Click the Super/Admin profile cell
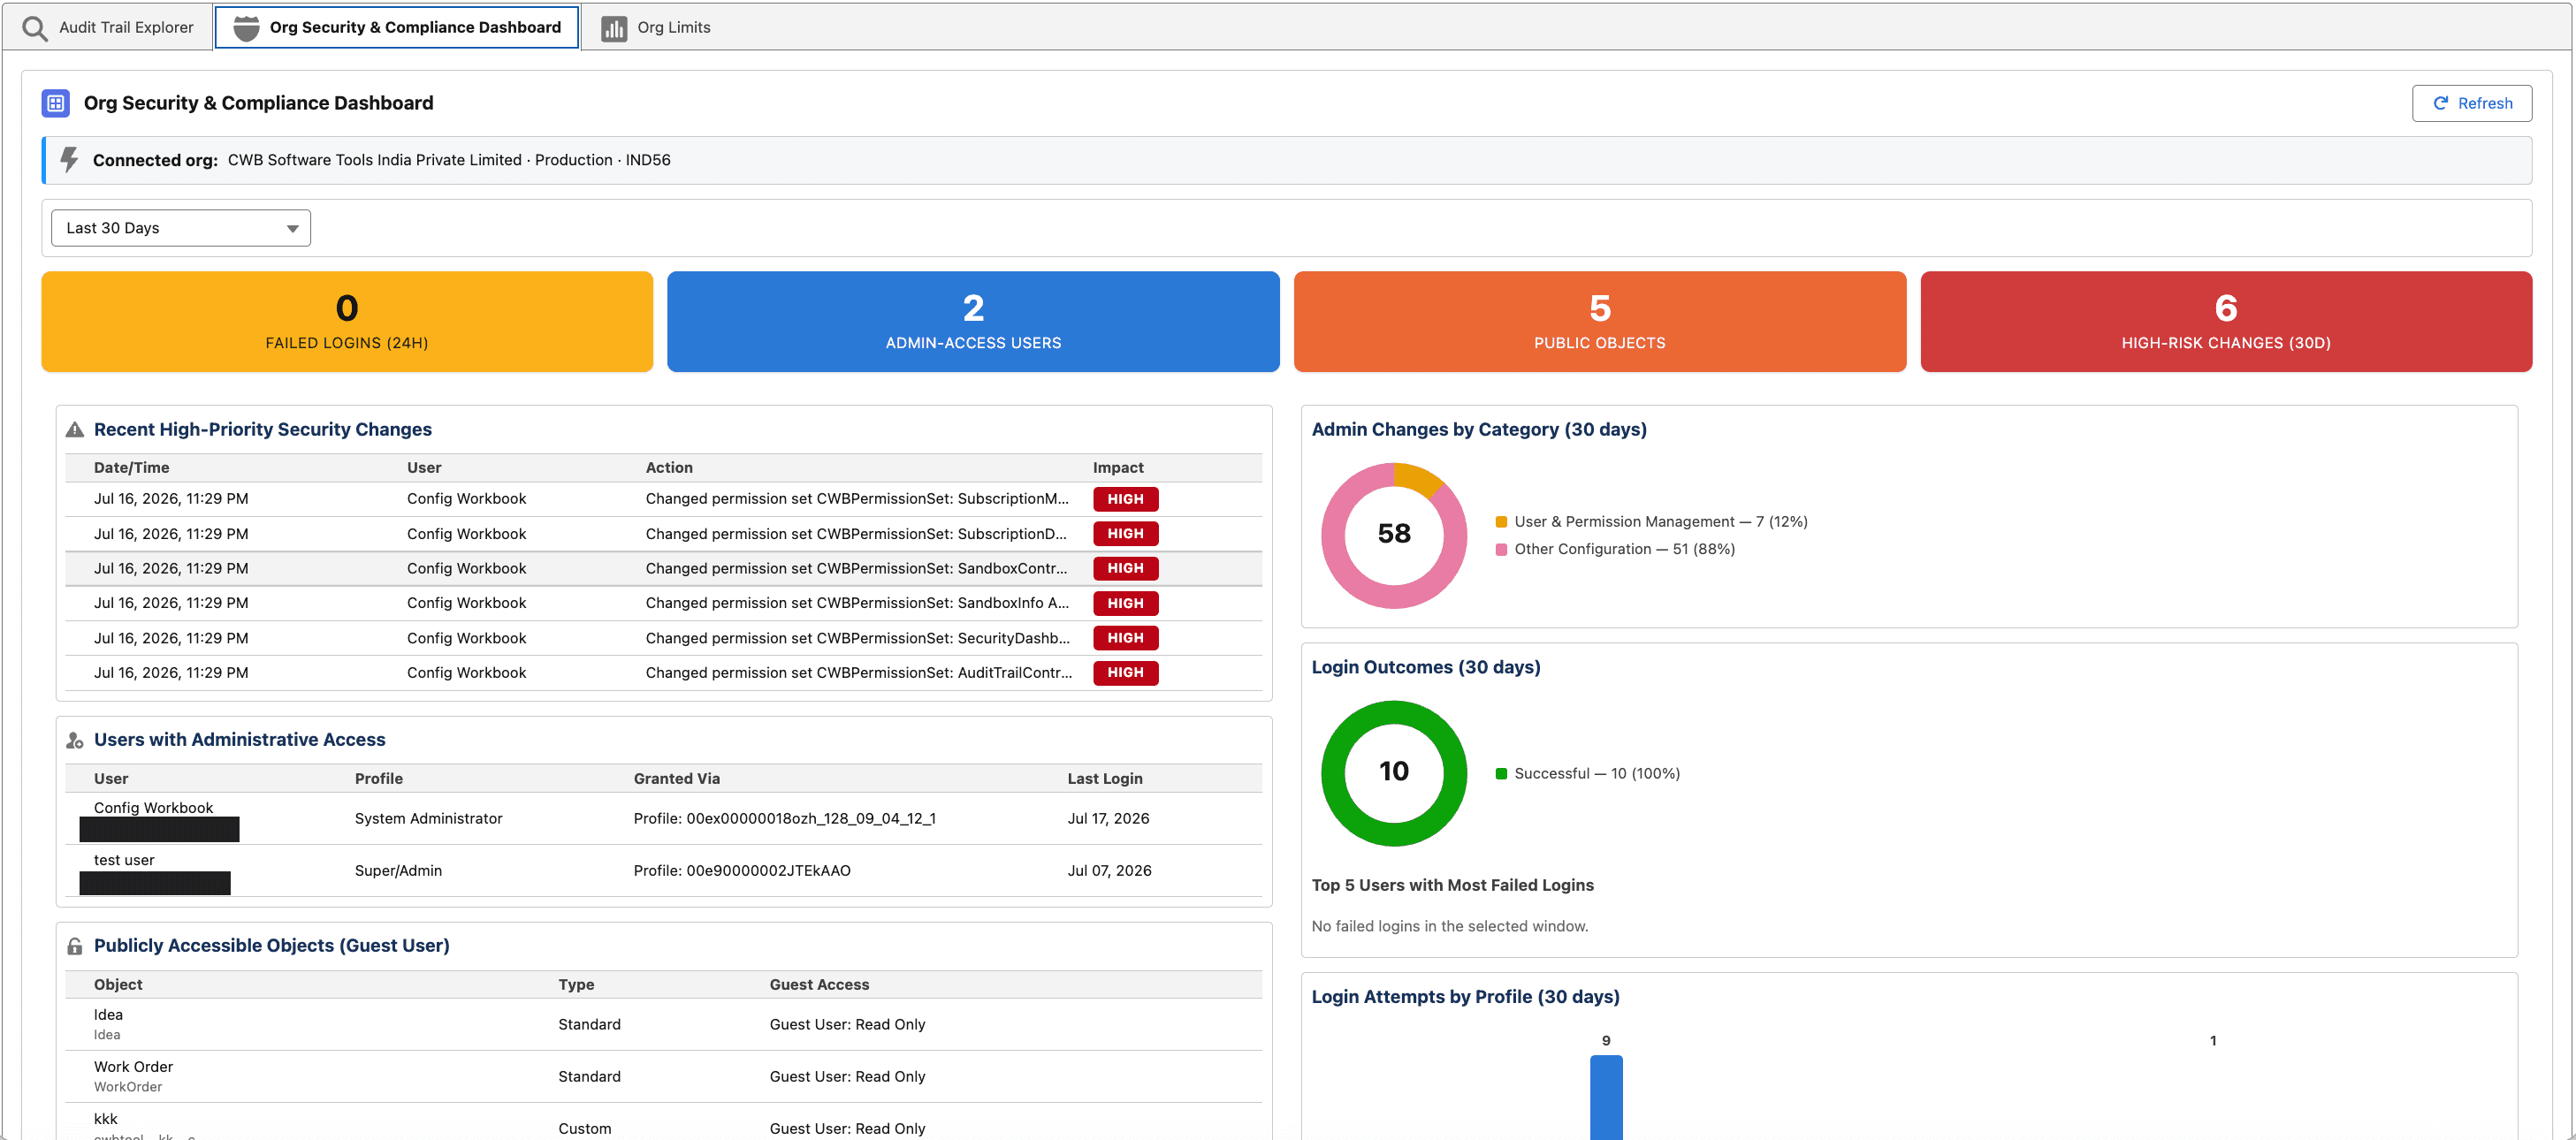2576x1140 pixels. 398,871
